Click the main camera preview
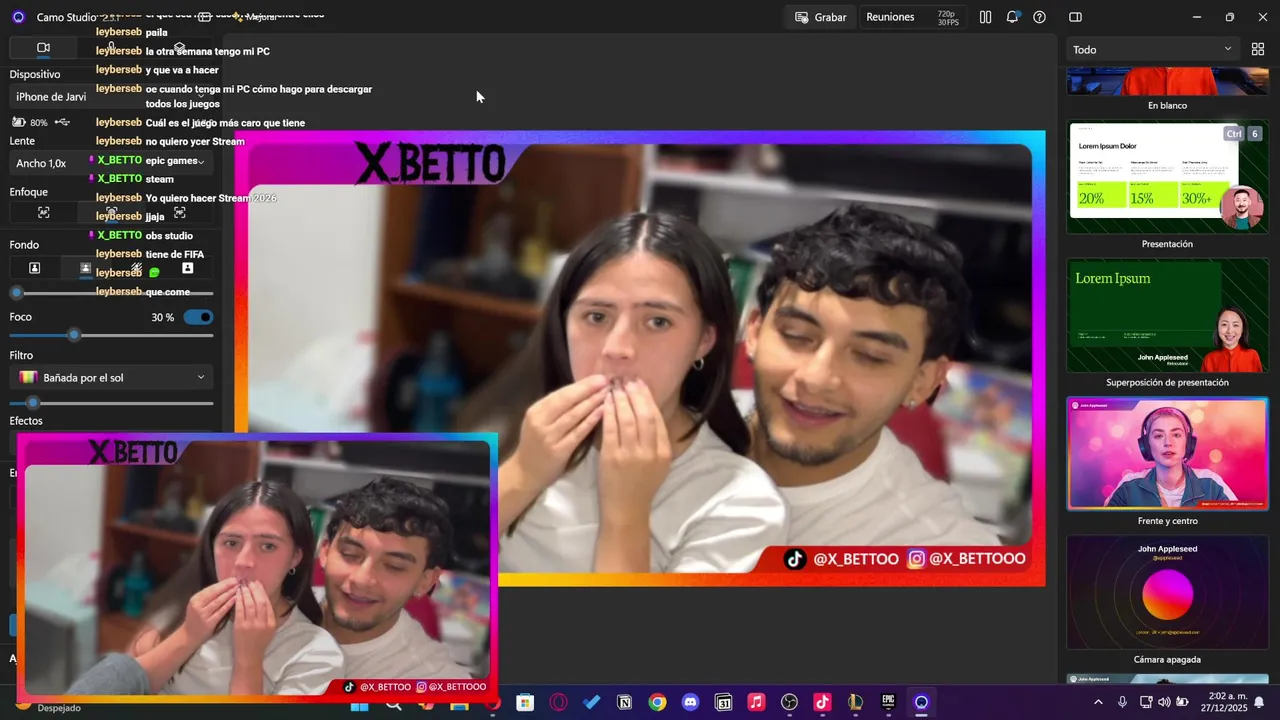The width and height of the screenshot is (1280, 720). click(x=640, y=358)
